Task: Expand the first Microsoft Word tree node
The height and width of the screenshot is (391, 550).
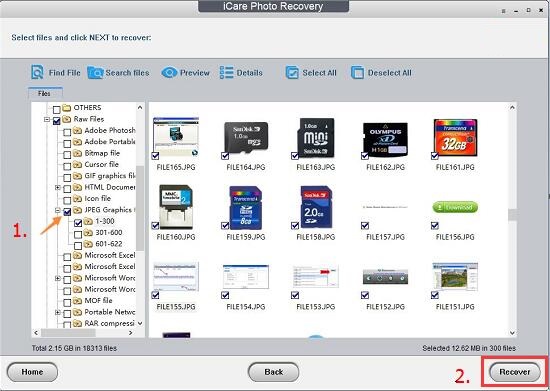Action: [58, 278]
